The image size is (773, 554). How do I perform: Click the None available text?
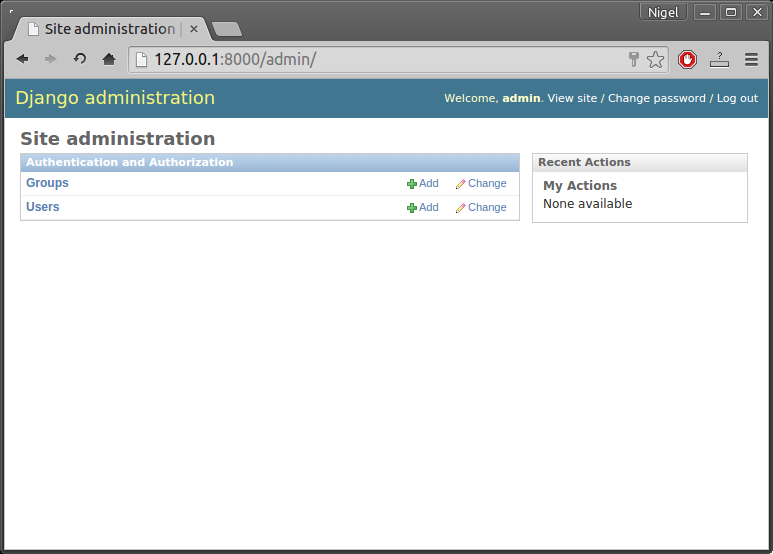pos(587,204)
